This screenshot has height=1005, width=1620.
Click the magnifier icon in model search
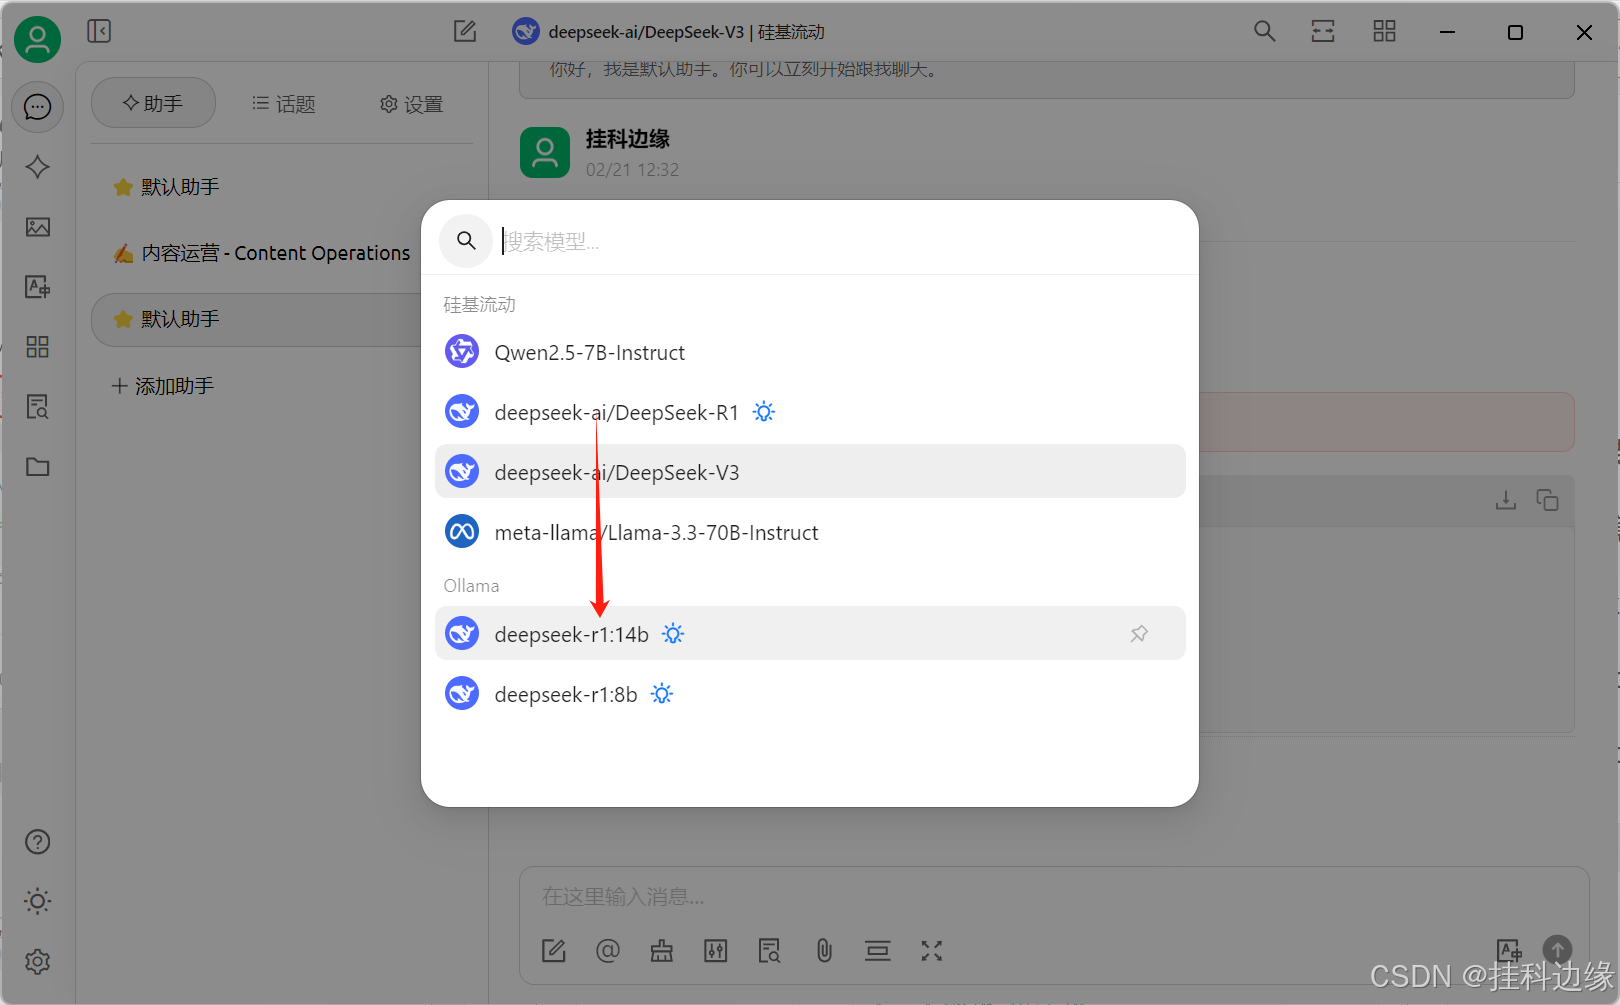(466, 241)
